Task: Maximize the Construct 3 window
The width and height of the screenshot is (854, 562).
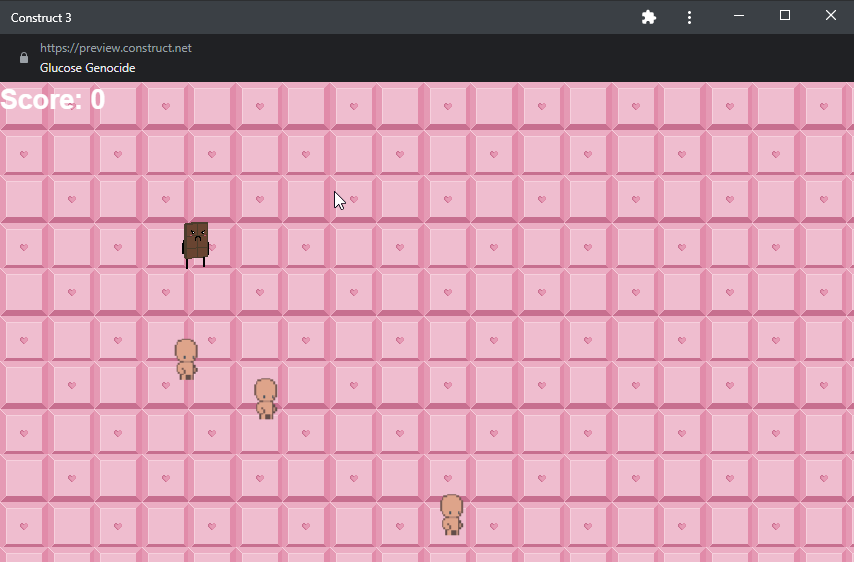Action: pyautogui.click(x=785, y=15)
